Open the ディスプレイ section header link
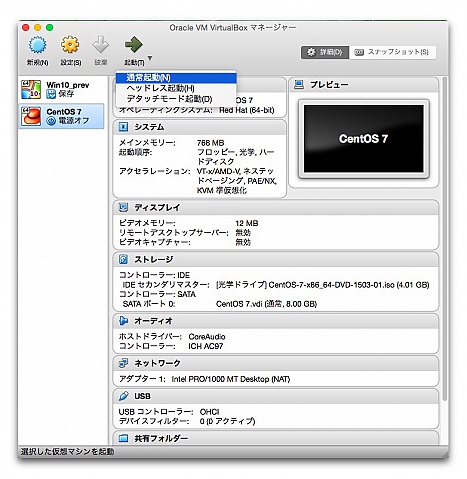This screenshot has width=467, height=479. (157, 207)
